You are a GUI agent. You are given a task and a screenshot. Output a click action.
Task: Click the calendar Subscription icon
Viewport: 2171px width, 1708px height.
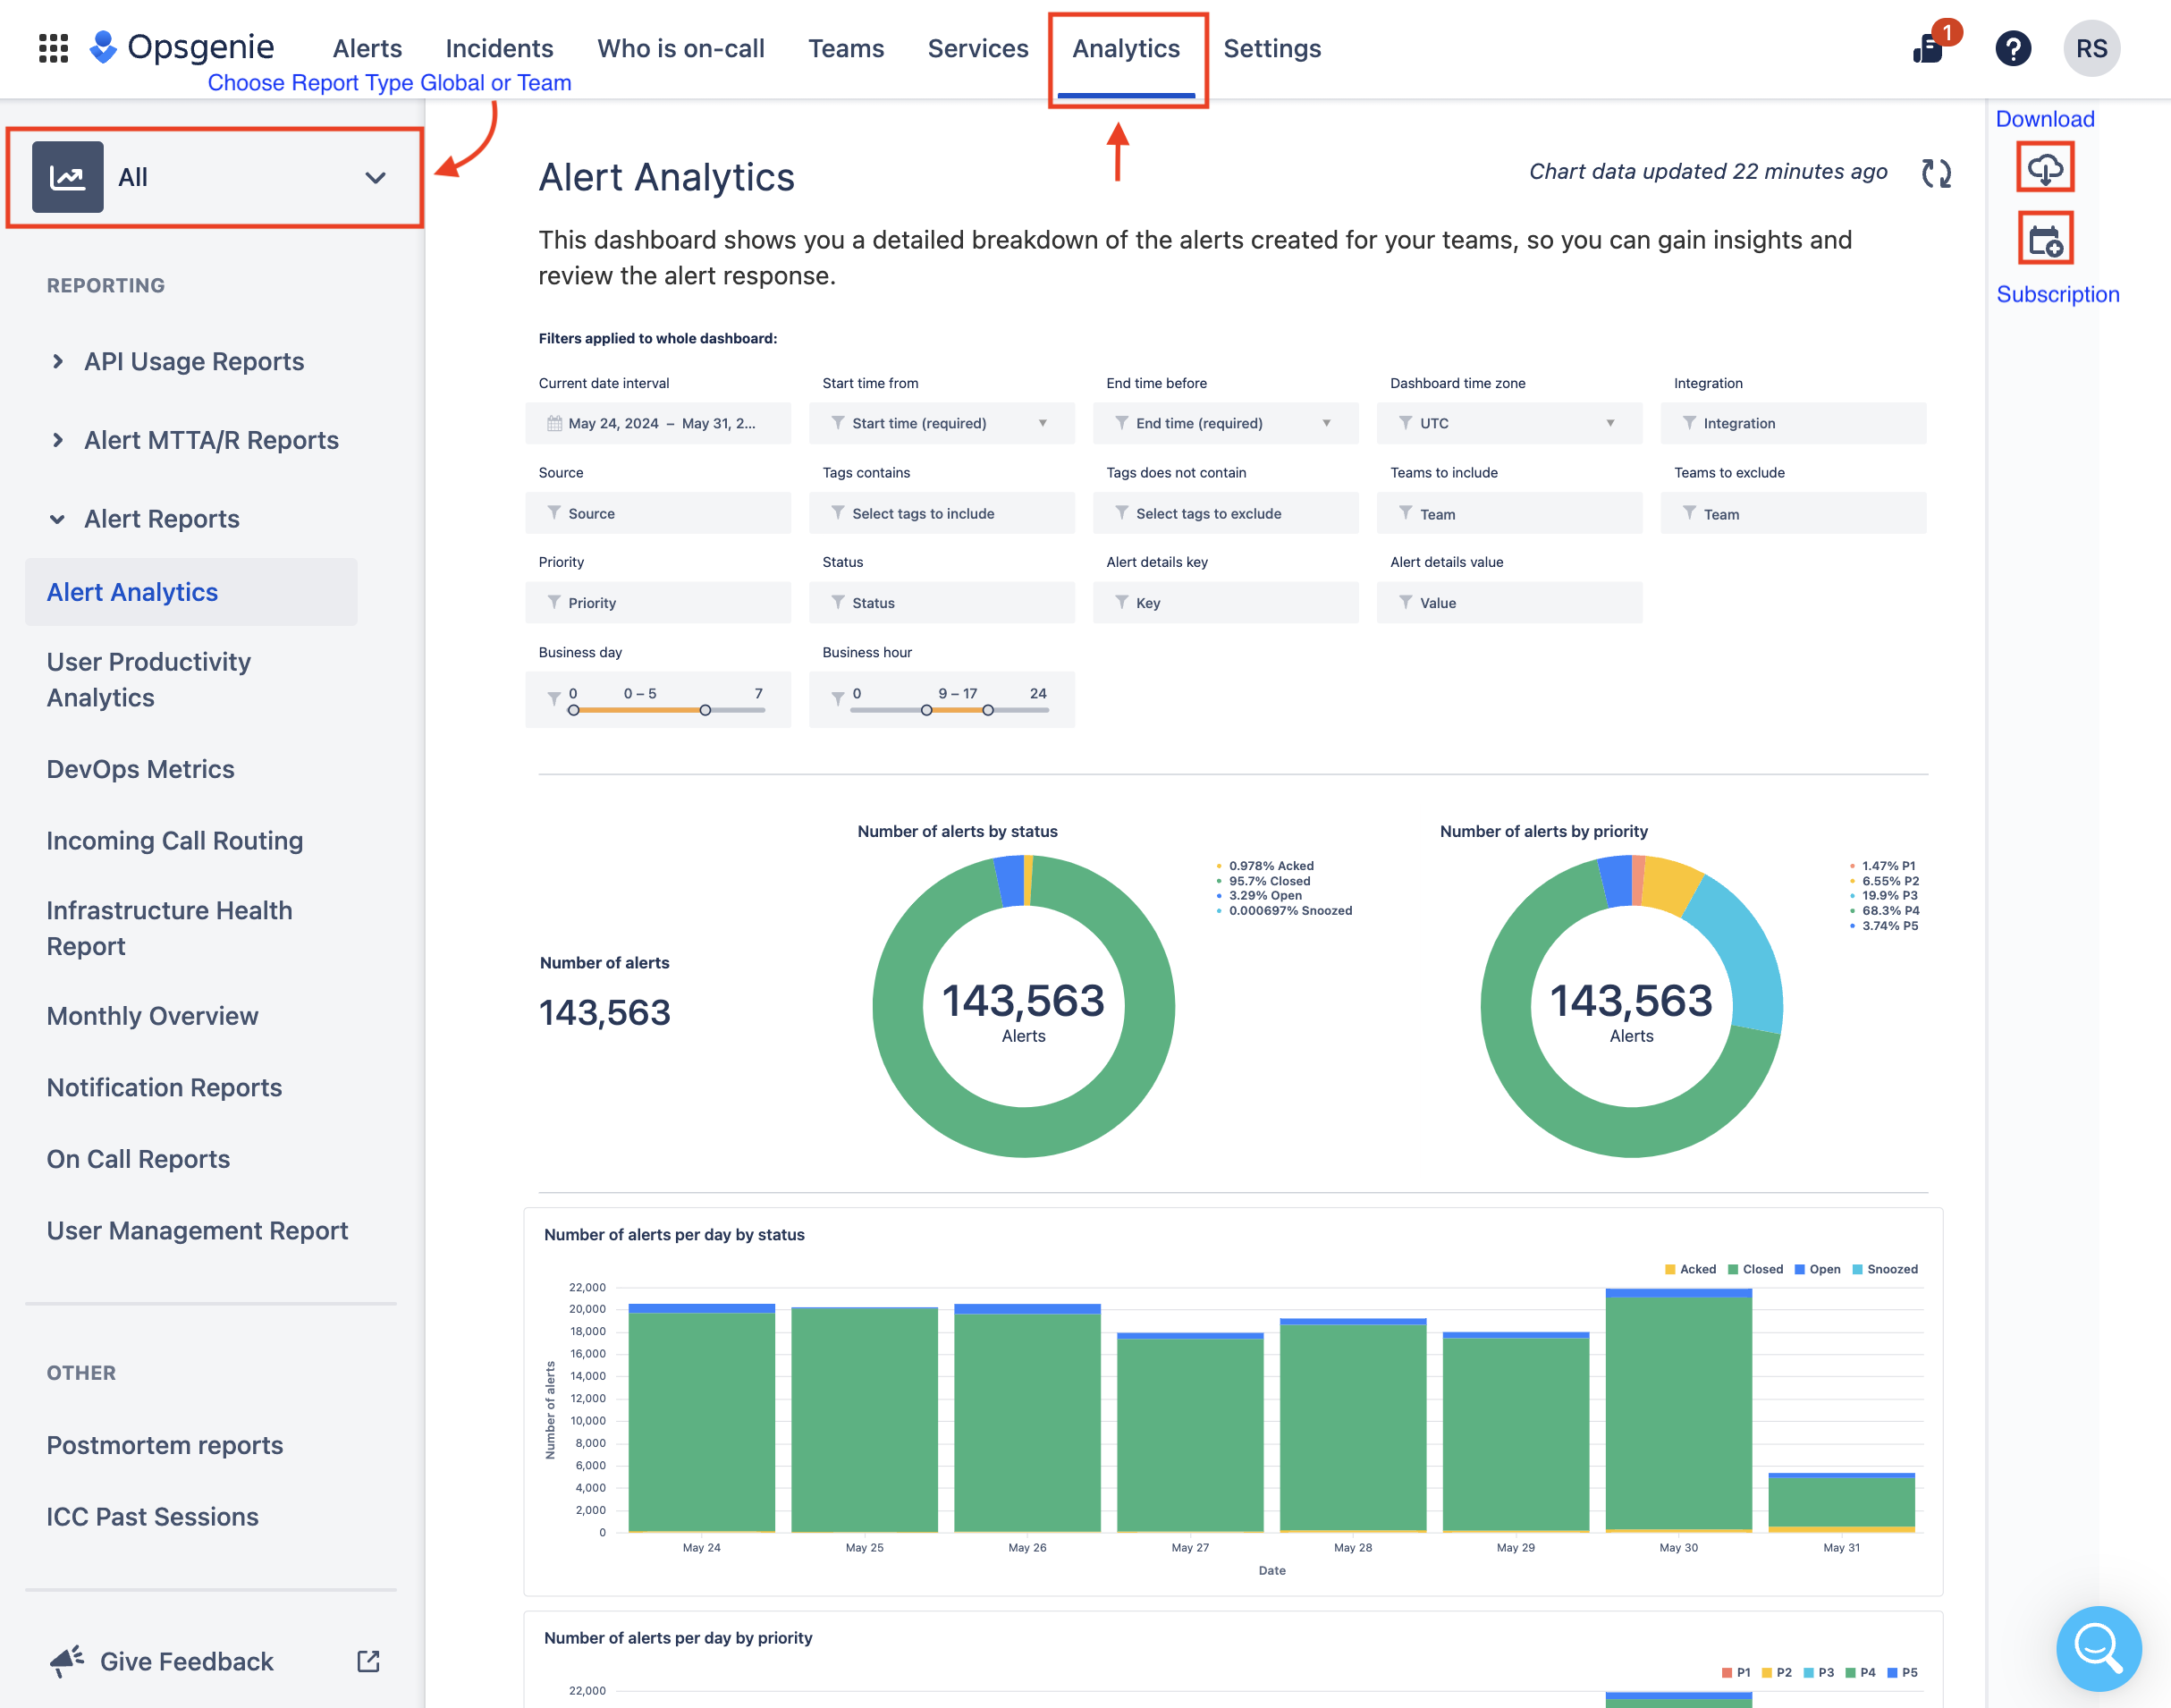pyautogui.click(x=2045, y=240)
